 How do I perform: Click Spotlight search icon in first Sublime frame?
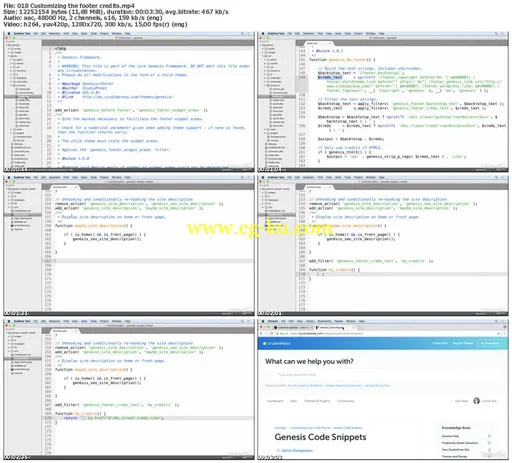[243, 34]
